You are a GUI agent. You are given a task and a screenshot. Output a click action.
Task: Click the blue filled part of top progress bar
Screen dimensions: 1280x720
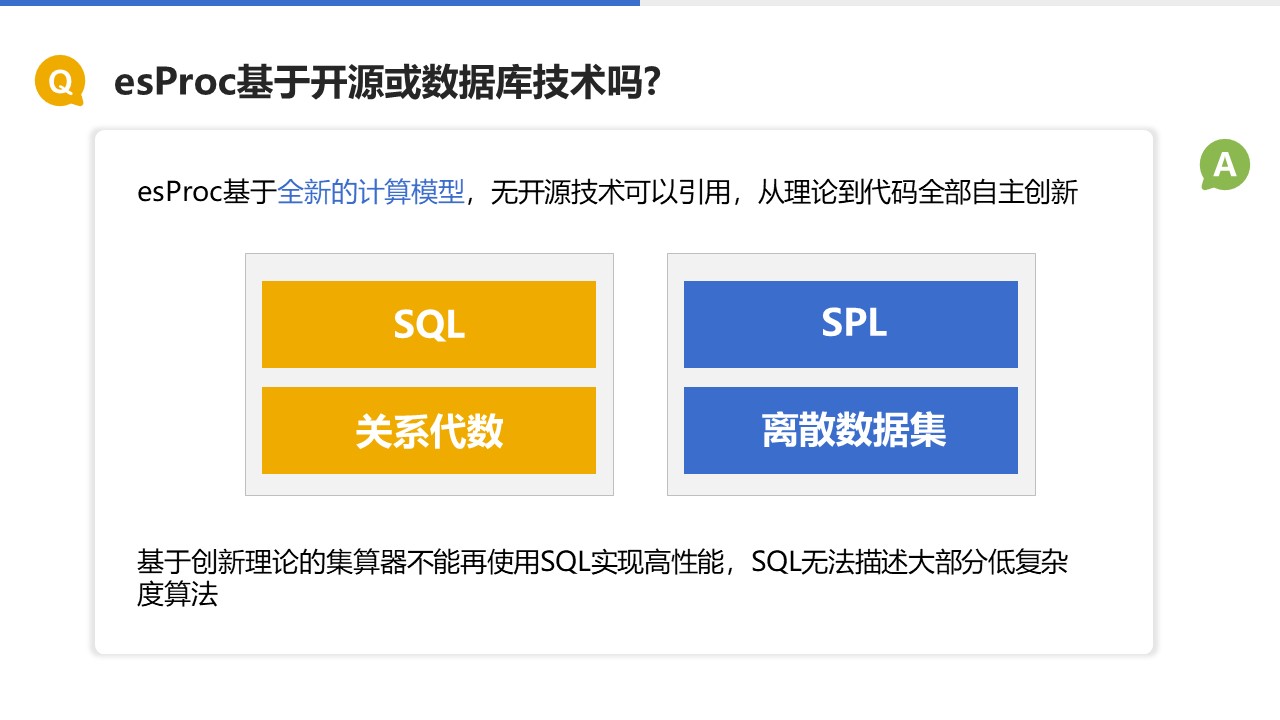pyautogui.click(x=320, y=3)
